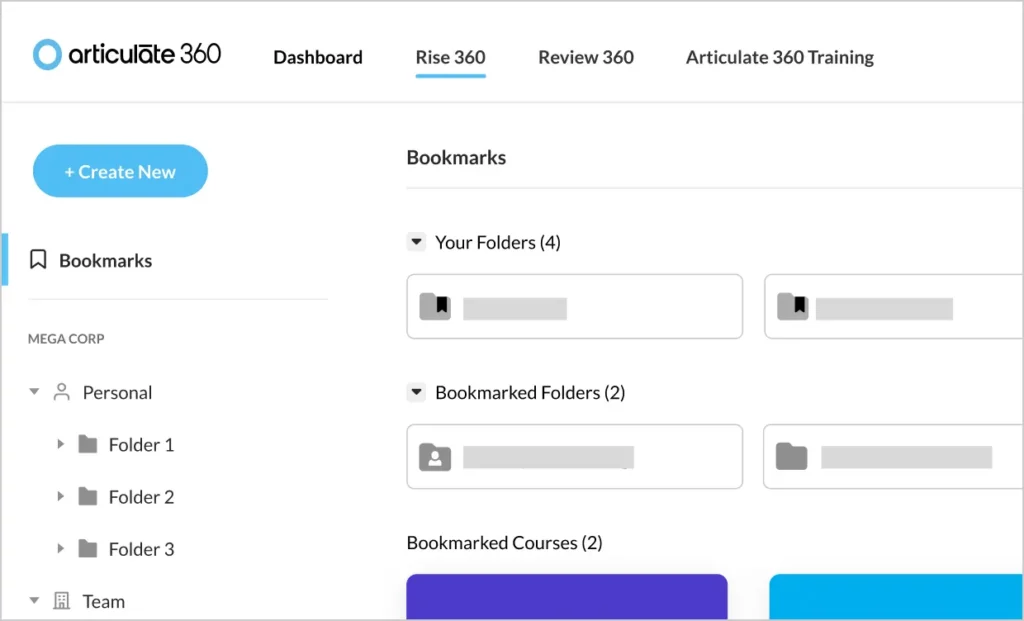Click the Folder 3 folder icon
The image size is (1024, 621).
coord(88,548)
